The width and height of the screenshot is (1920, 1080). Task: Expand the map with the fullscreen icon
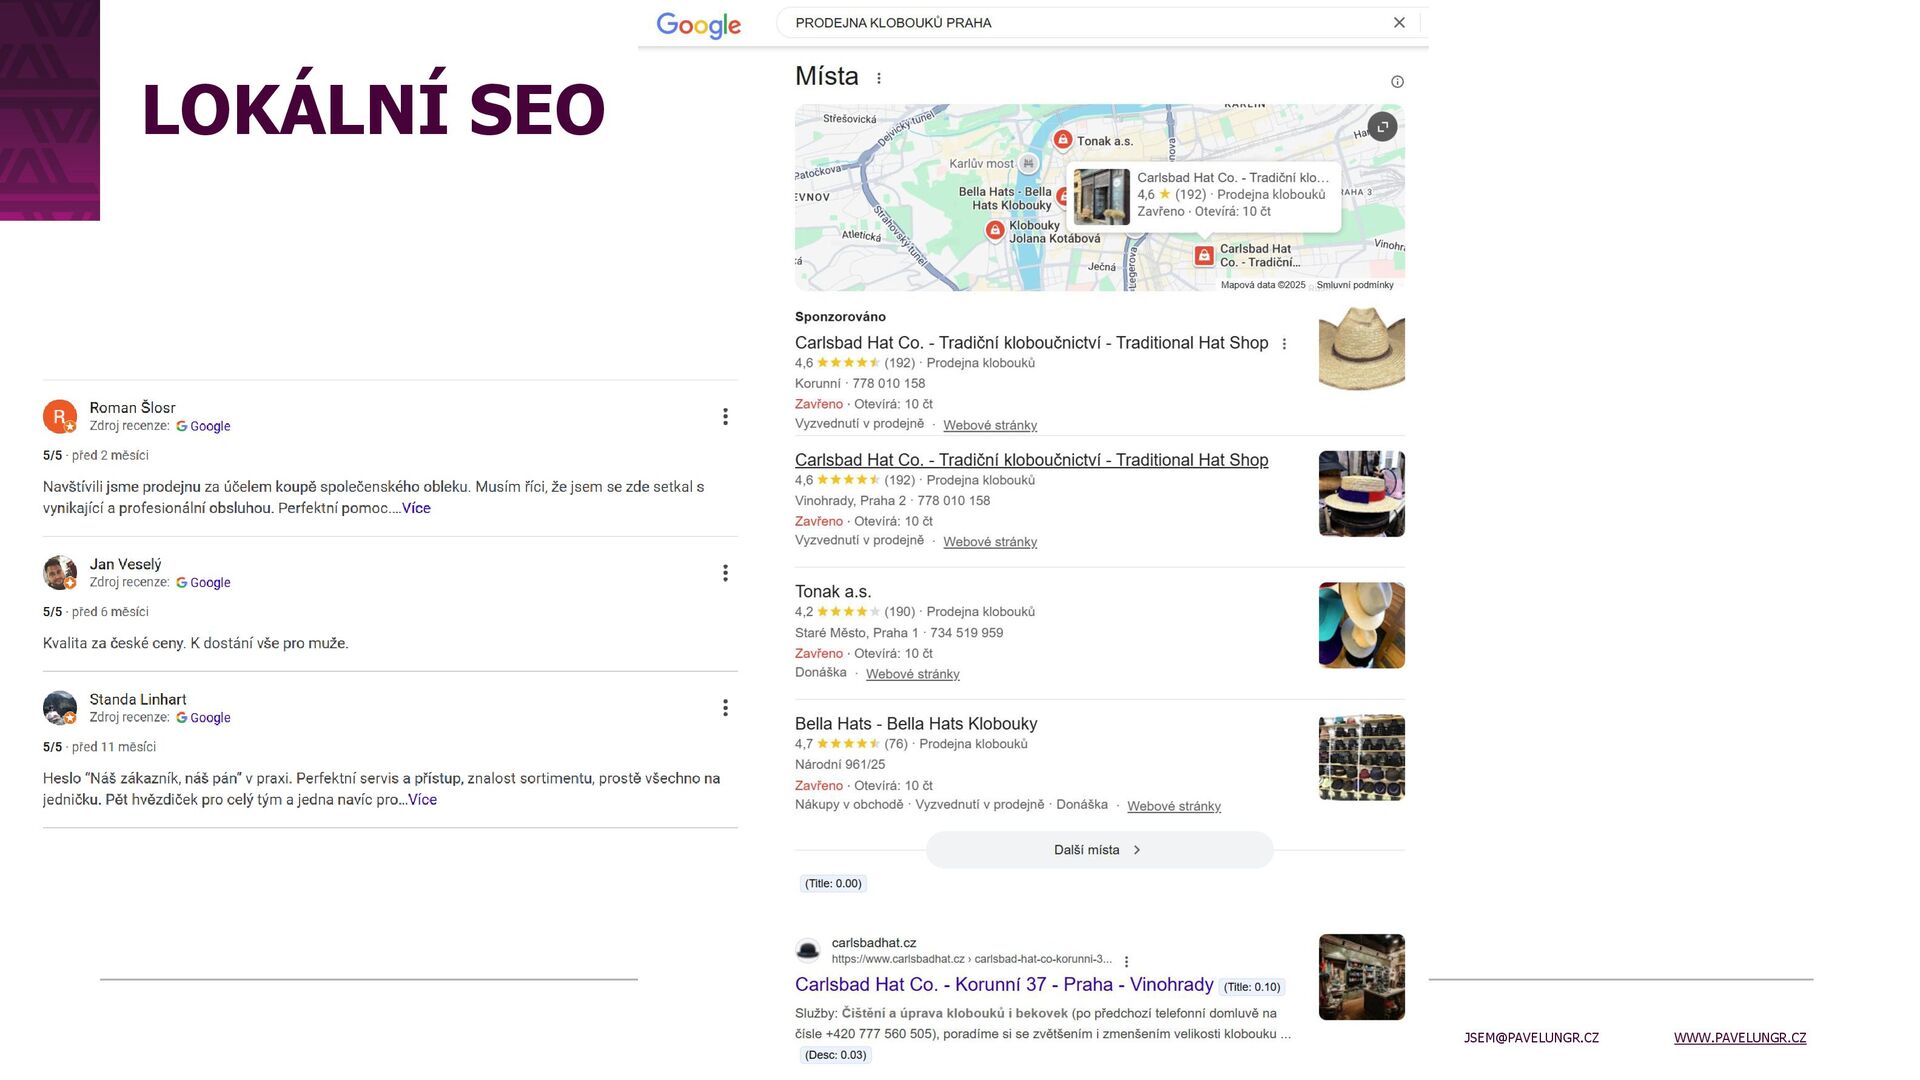tap(1382, 127)
